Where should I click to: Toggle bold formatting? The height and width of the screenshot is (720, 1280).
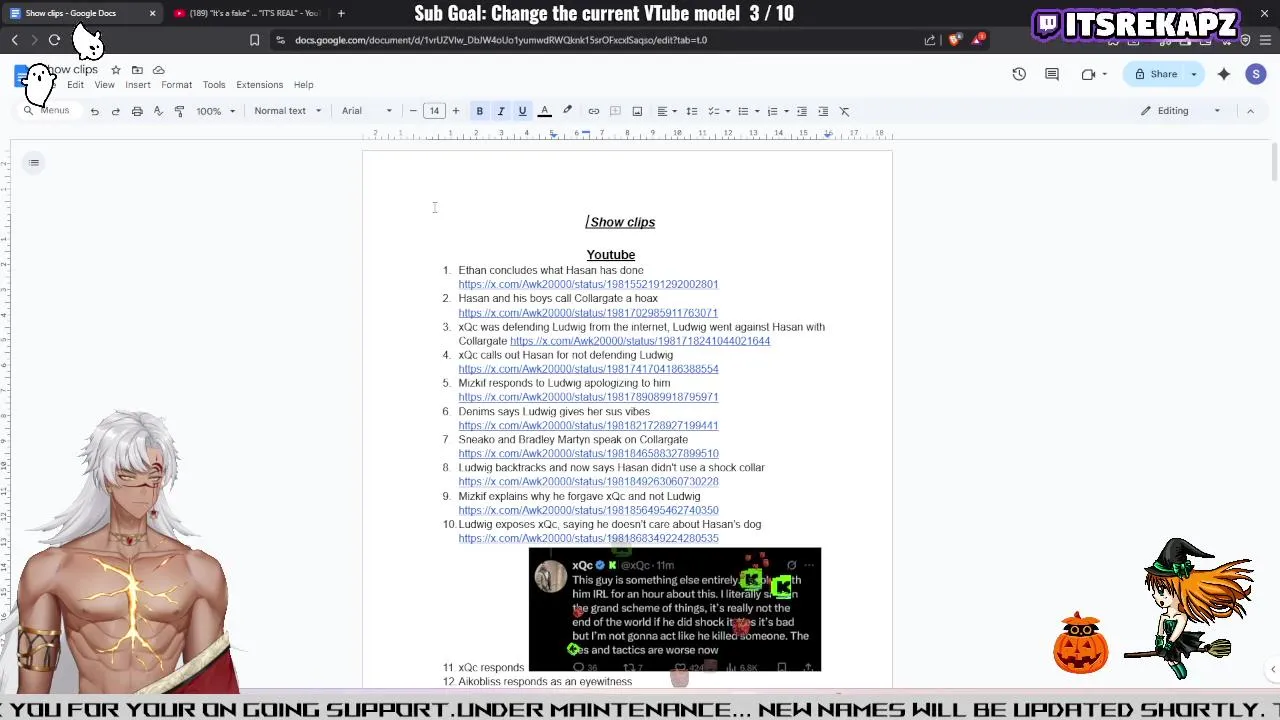click(479, 111)
